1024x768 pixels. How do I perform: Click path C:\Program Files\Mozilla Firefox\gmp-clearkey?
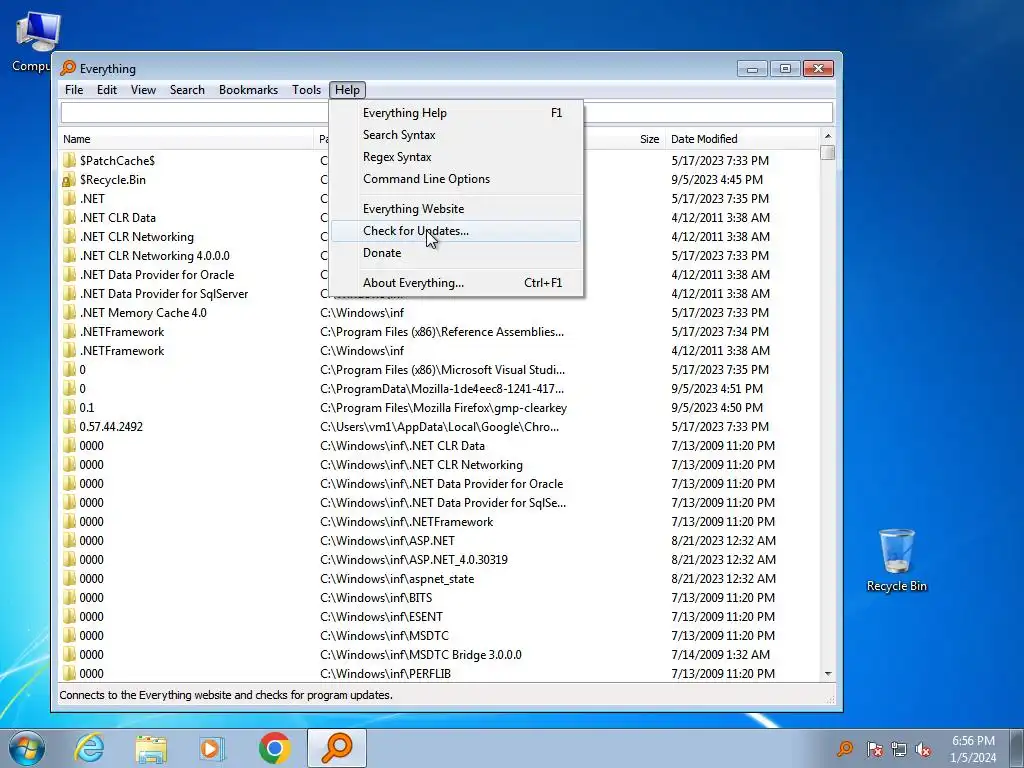[x=443, y=408]
